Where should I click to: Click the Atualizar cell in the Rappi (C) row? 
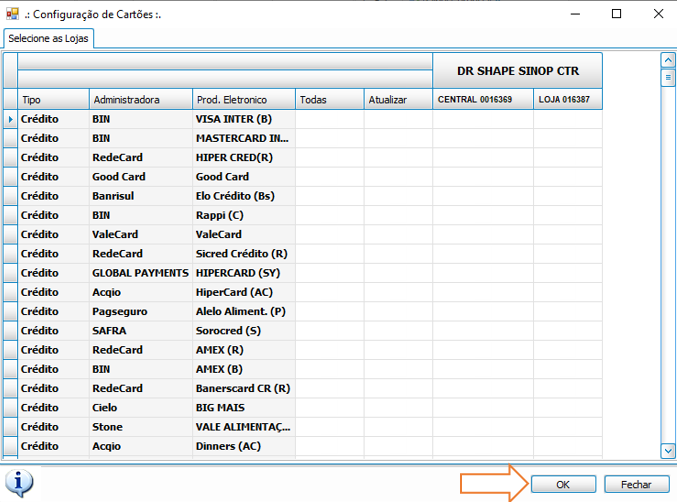[398, 215]
